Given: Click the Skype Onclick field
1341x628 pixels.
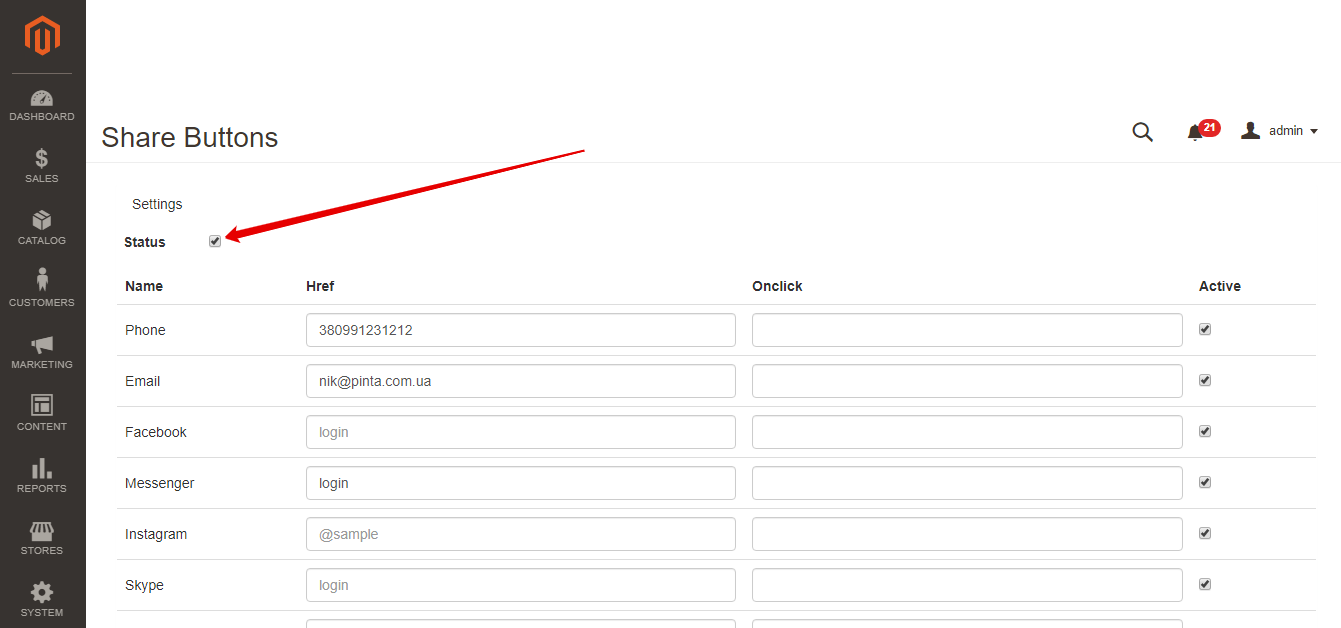Looking at the screenshot, I should tap(967, 585).
